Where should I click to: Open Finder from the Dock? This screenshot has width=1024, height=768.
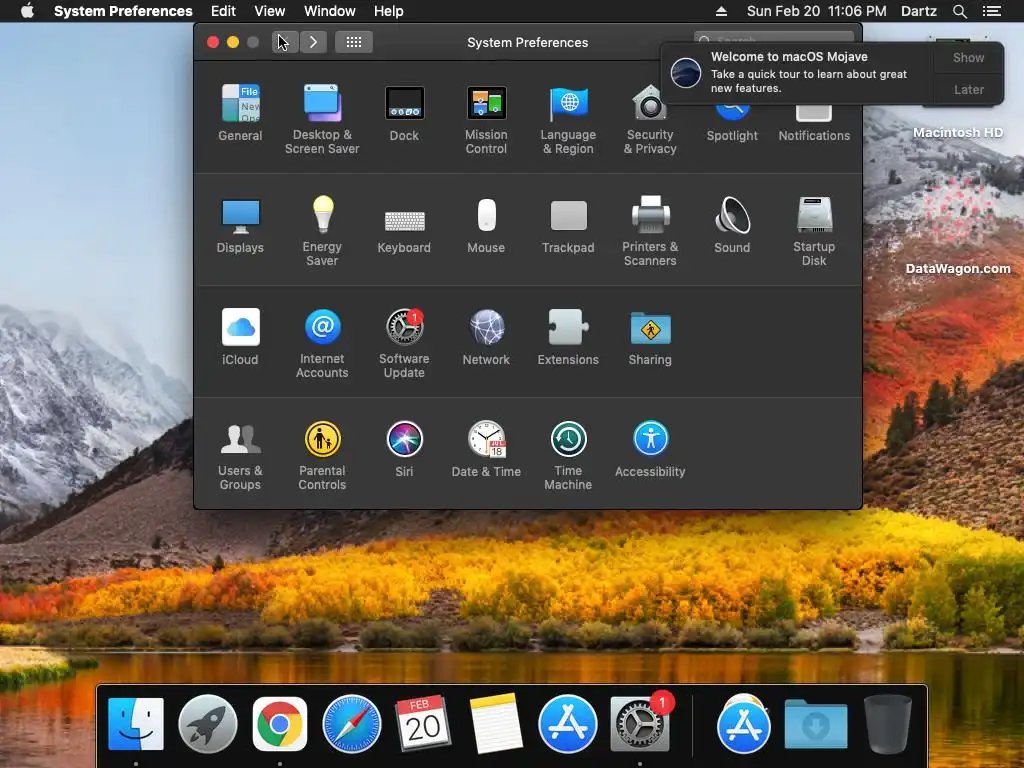(x=136, y=724)
